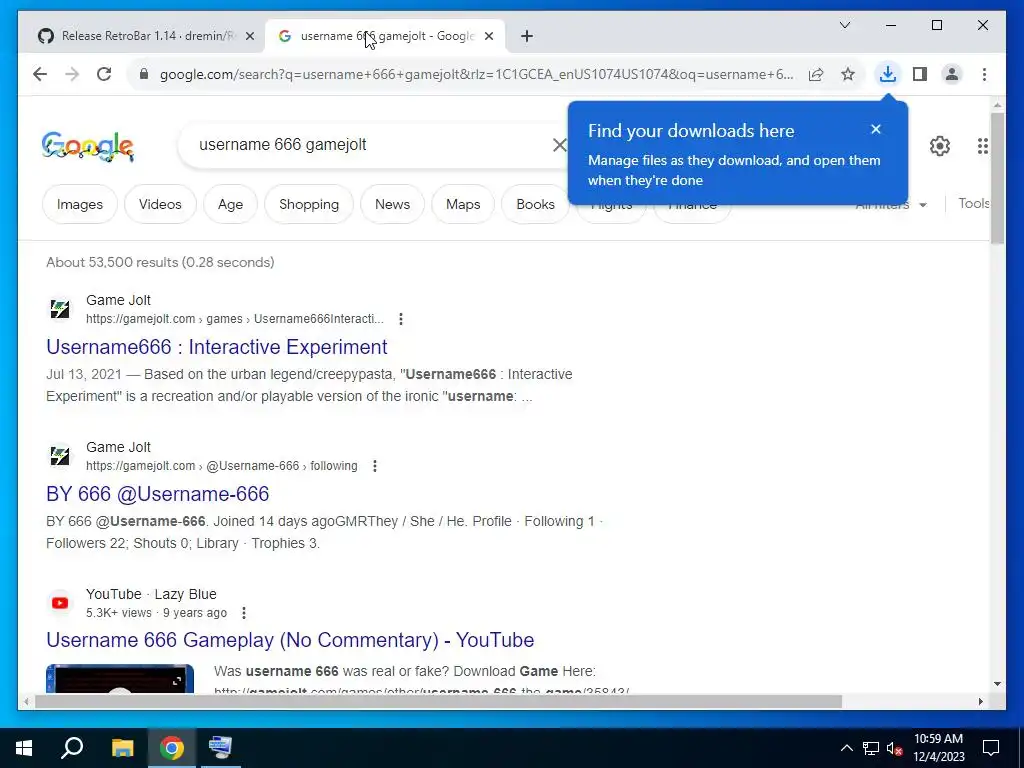Filter results by Books
This screenshot has width=1024, height=768.
536,204
